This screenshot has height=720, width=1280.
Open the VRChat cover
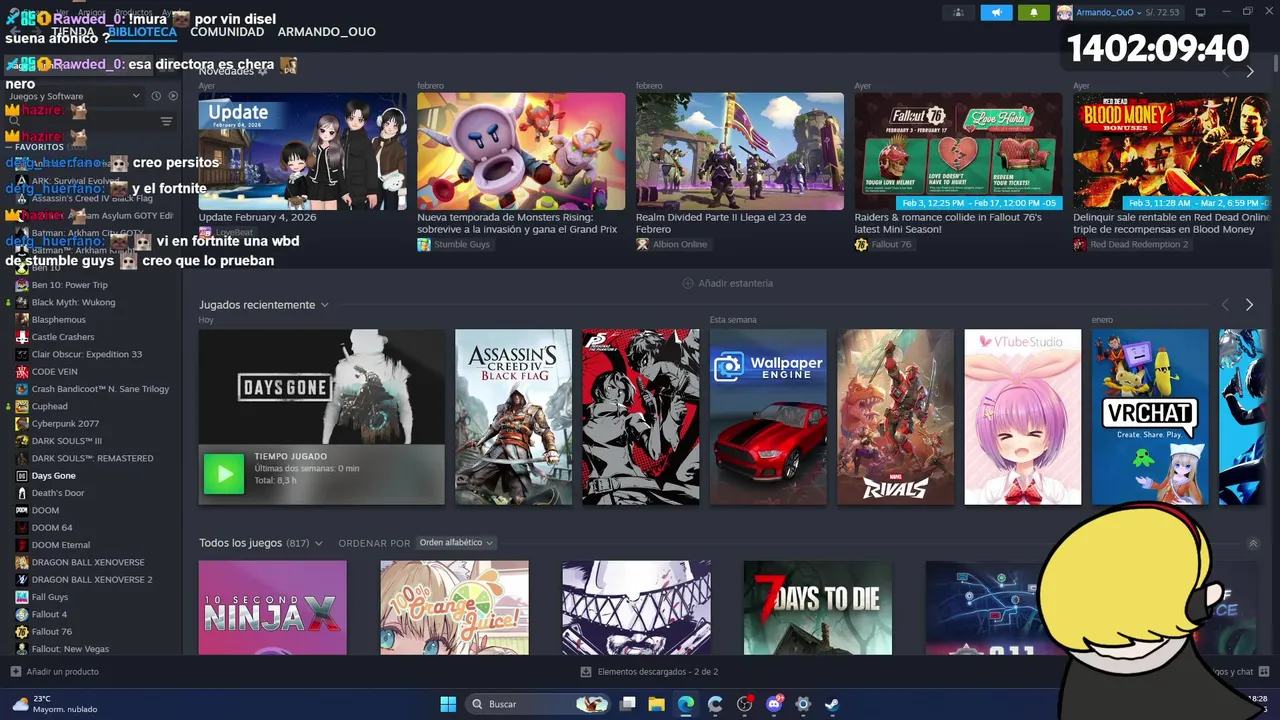tap(1150, 417)
